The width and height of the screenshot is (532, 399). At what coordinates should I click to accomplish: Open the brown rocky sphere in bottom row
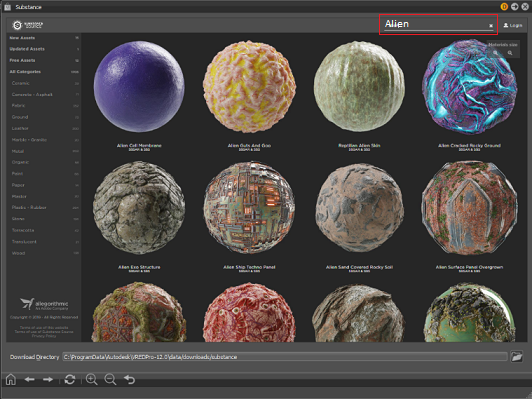click(359, 313)
